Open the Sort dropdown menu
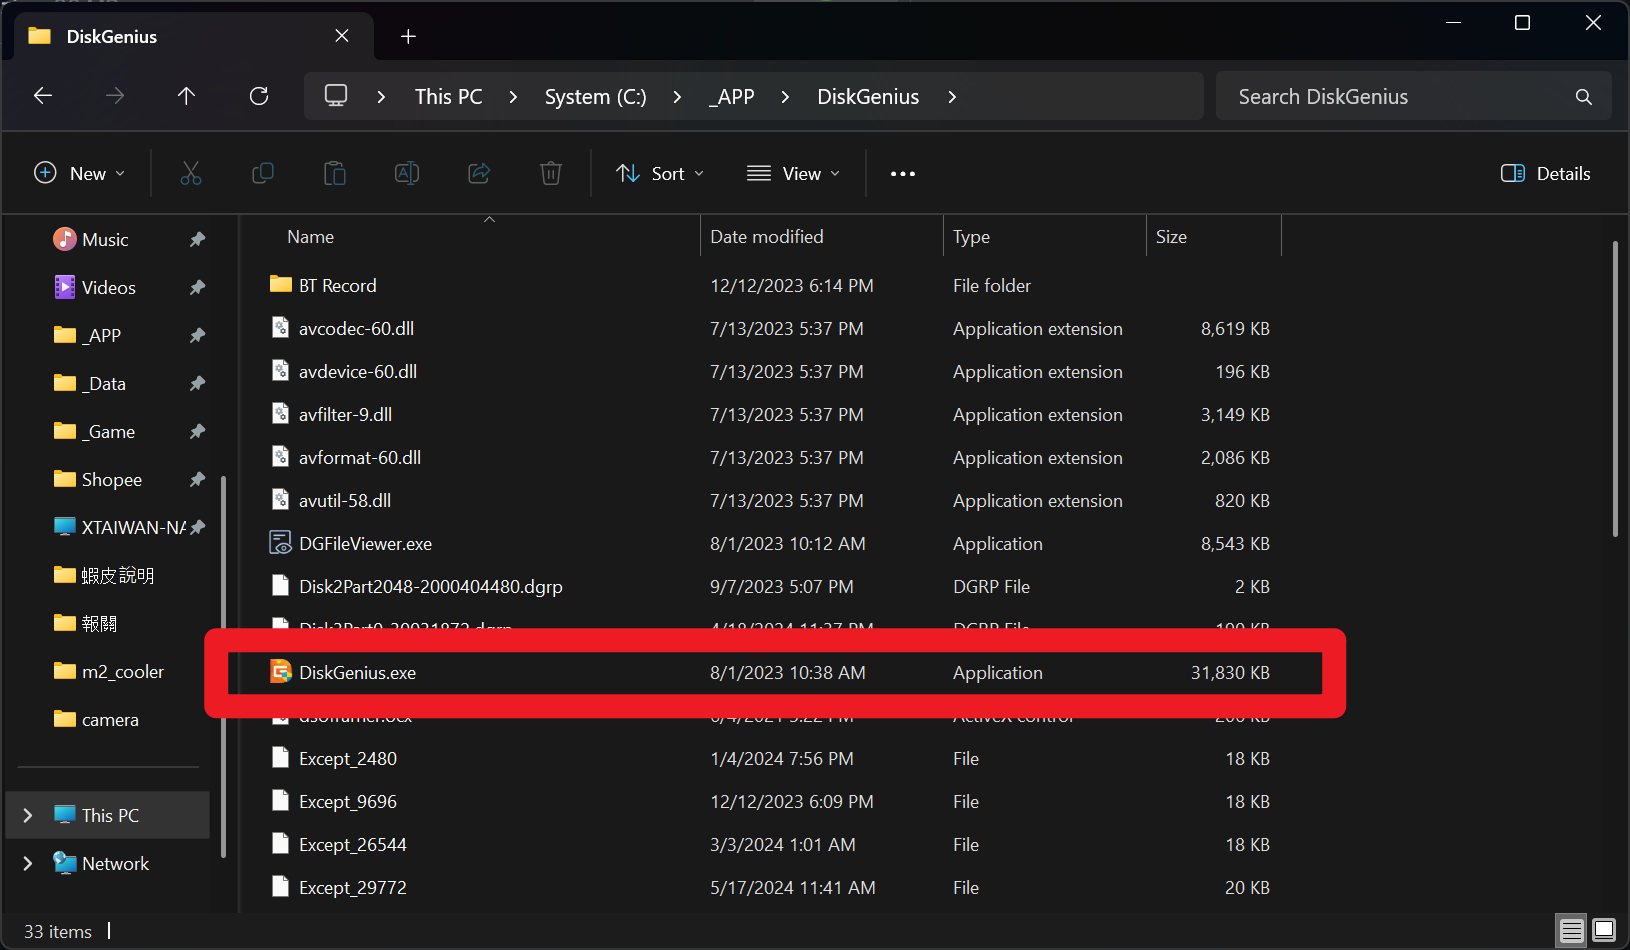 click(660, 174)
